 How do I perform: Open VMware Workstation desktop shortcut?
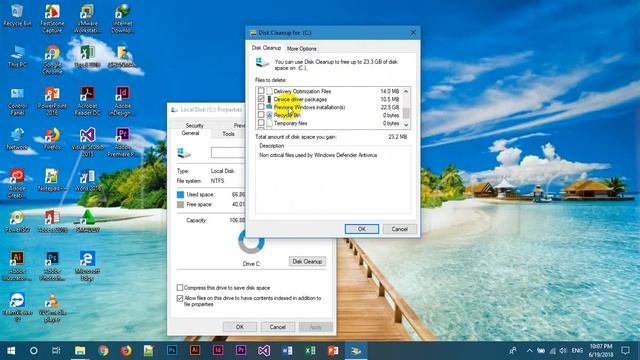click(87, 18)
